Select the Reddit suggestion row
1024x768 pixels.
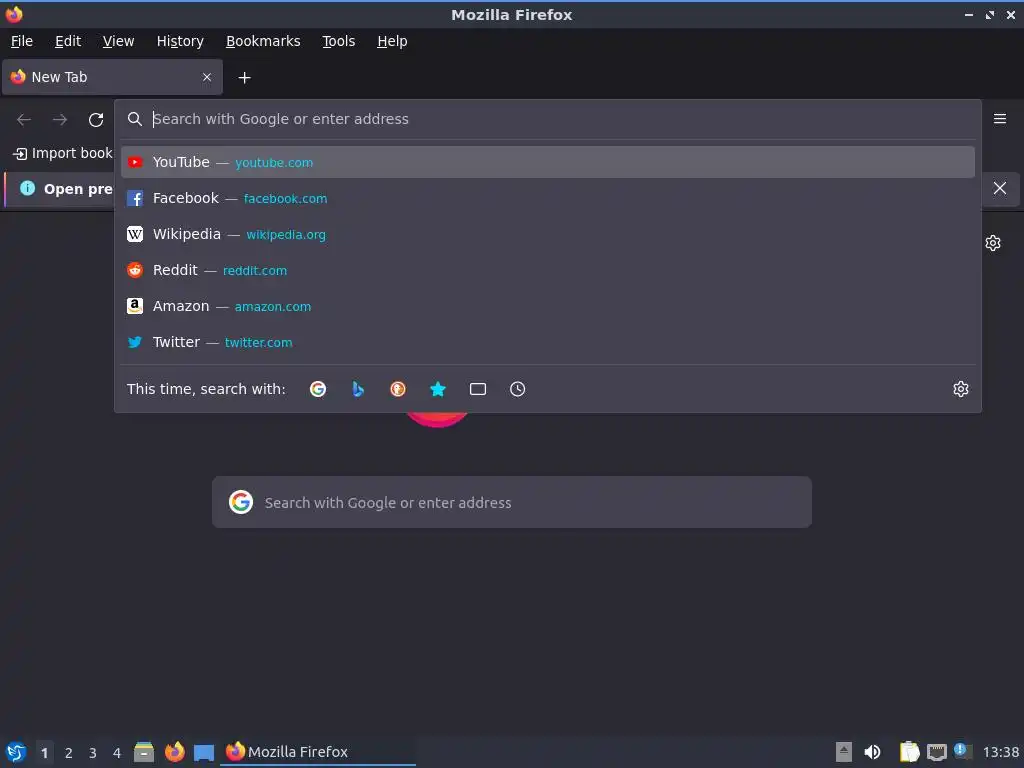(547, 270)
